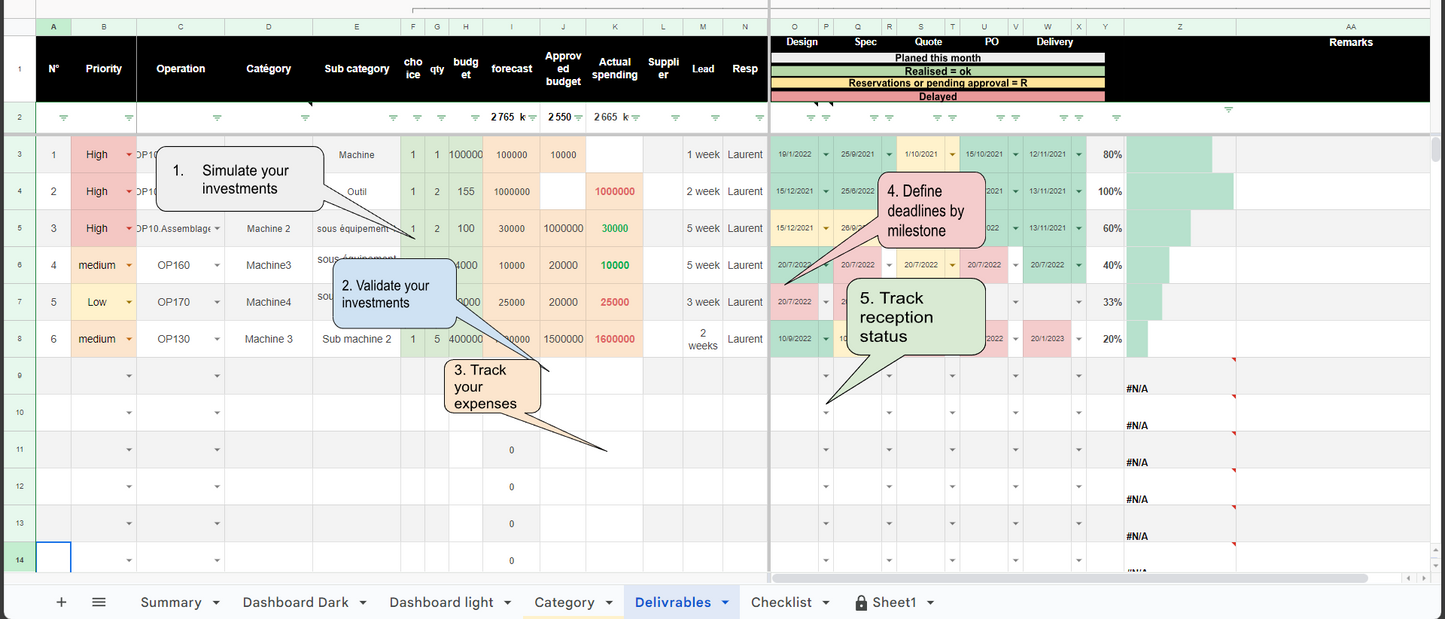Click the green 80% progress bar cell
The height and width of the screenshot is (619, 1445).
(x=1169, y=155)
